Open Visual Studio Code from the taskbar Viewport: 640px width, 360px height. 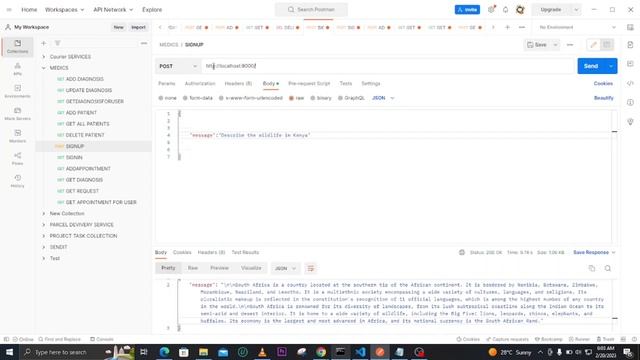(360, 352)
